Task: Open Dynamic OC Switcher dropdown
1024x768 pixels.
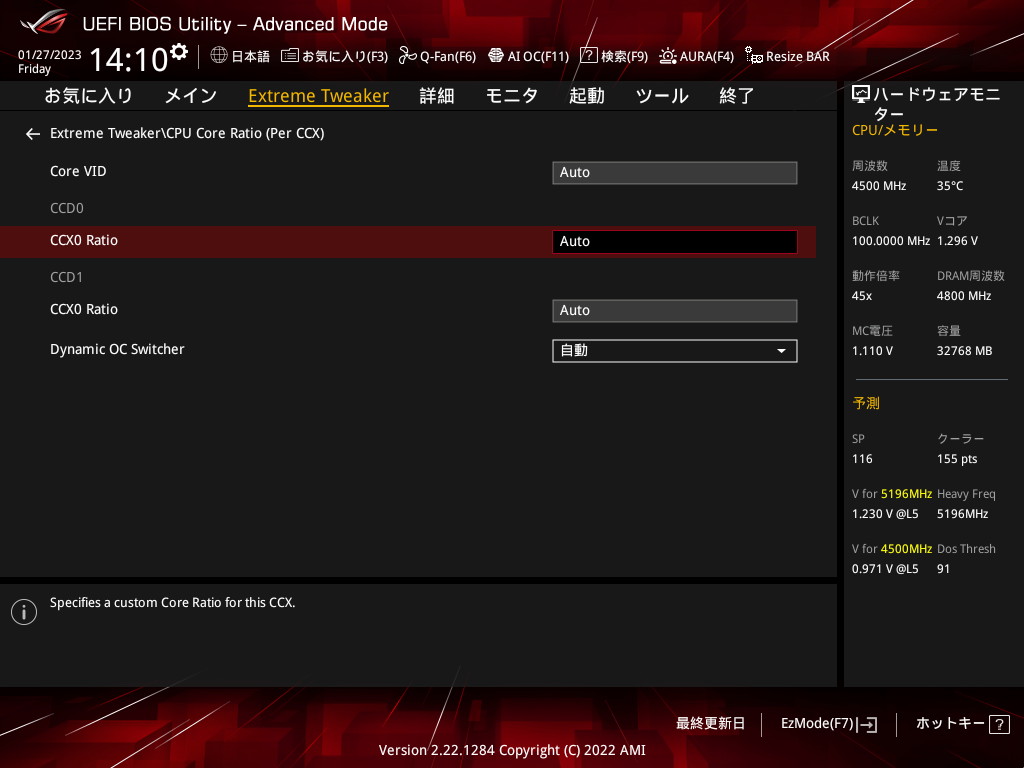Action: pyautogui.click(x=675, y=351)
